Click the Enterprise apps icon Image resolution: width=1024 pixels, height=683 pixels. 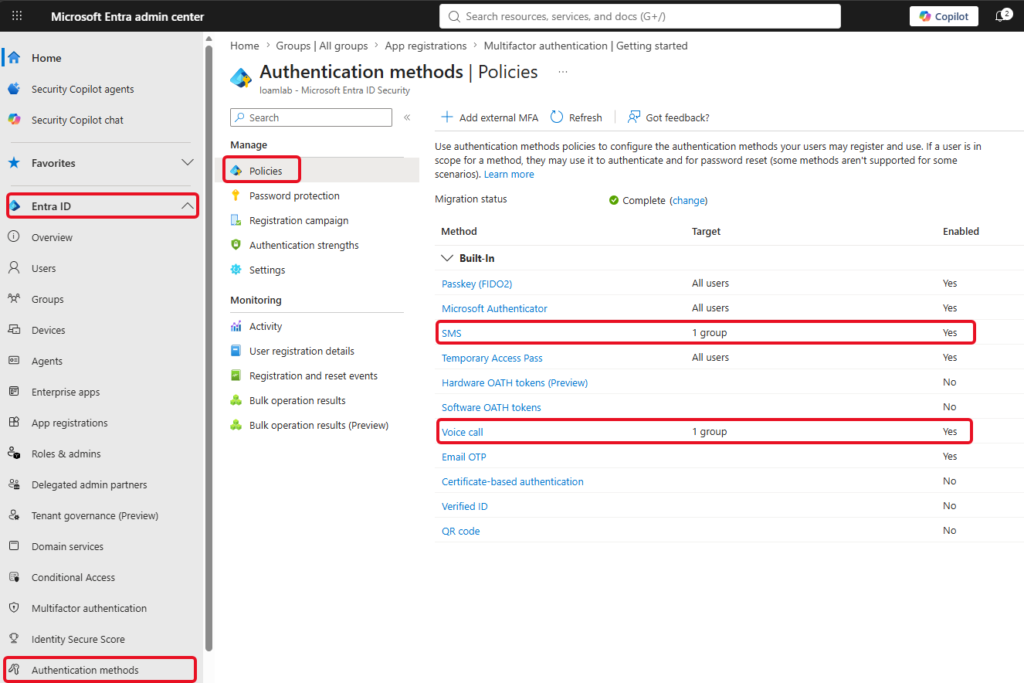coord(14,391)
